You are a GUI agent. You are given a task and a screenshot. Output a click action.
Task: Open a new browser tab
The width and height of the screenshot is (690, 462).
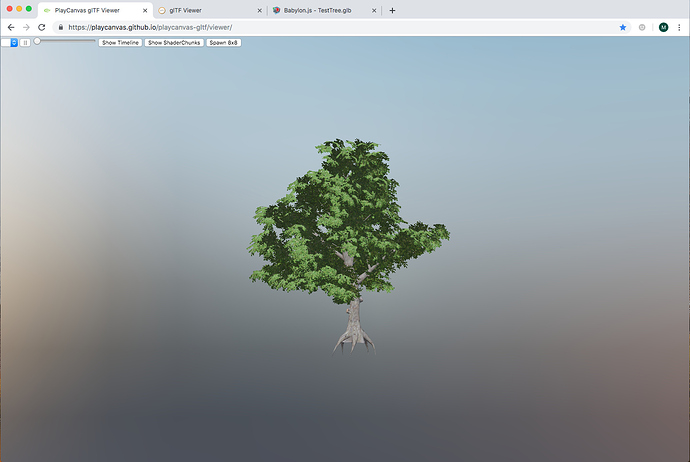coord(392,10)
